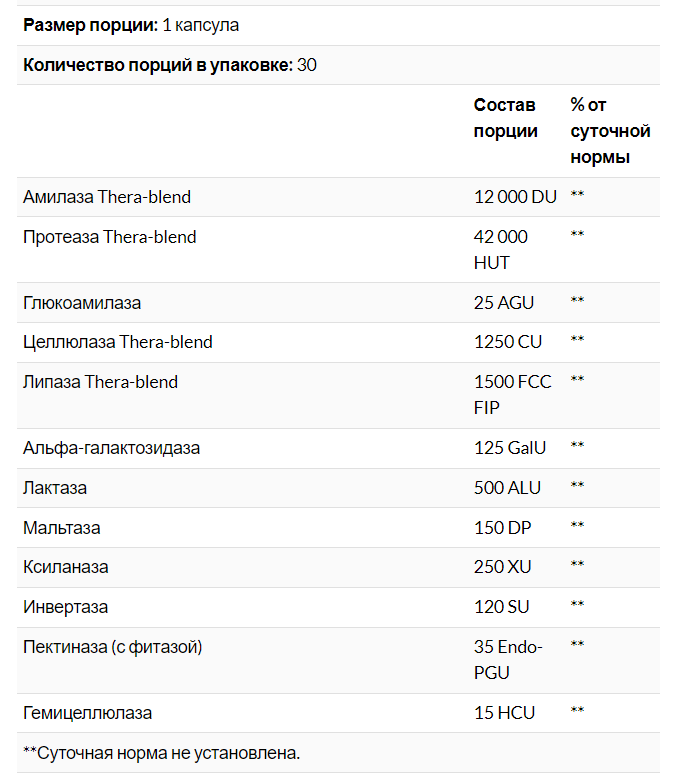Select the 'Амилаза Thera-blend' ingredient row
The height and width of the screenshot is (776, 673).
point(107,197)
